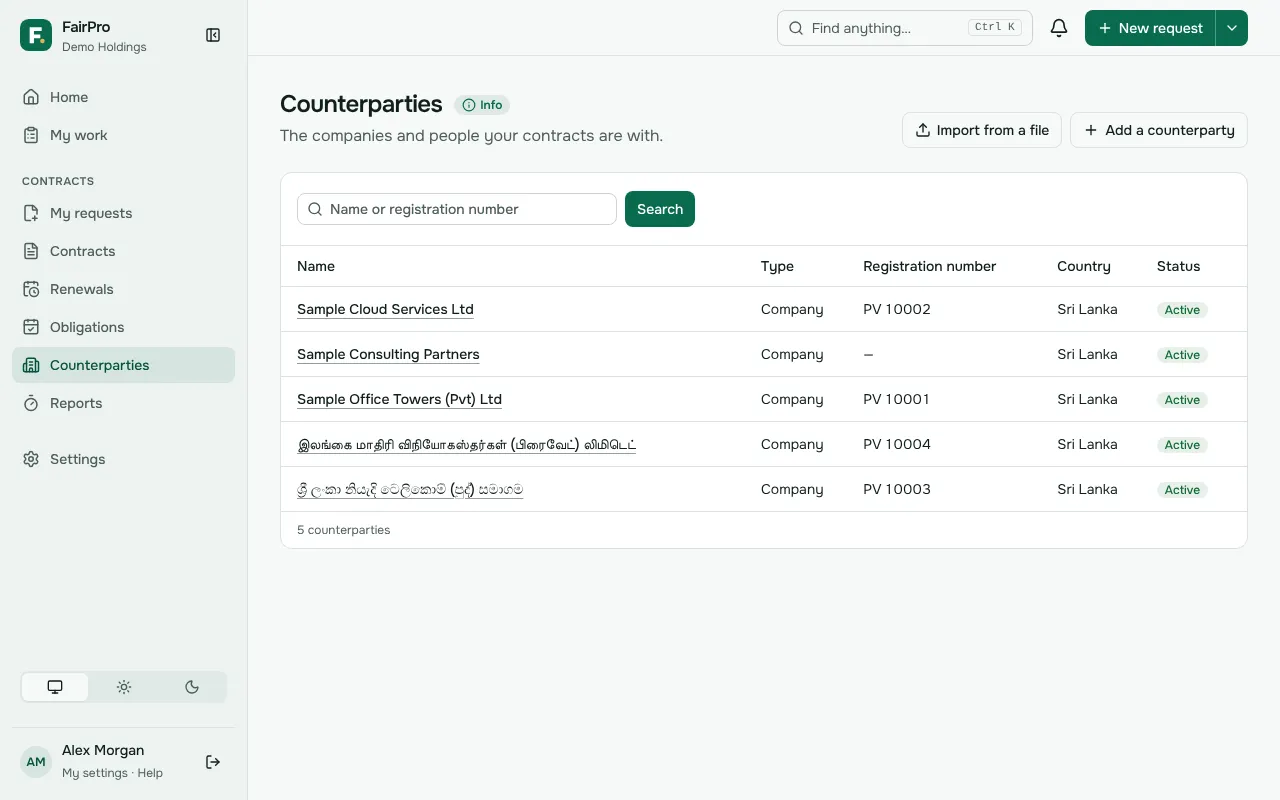Viewport: 1280px width, 800px height.
Task: Click the Home icon in sidebar
Action: pyautogui.click(x=31, y=97)
